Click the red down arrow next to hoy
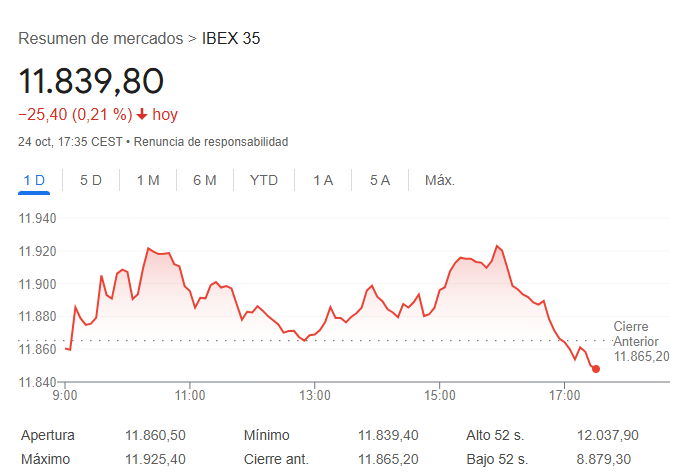 [141, 115]
